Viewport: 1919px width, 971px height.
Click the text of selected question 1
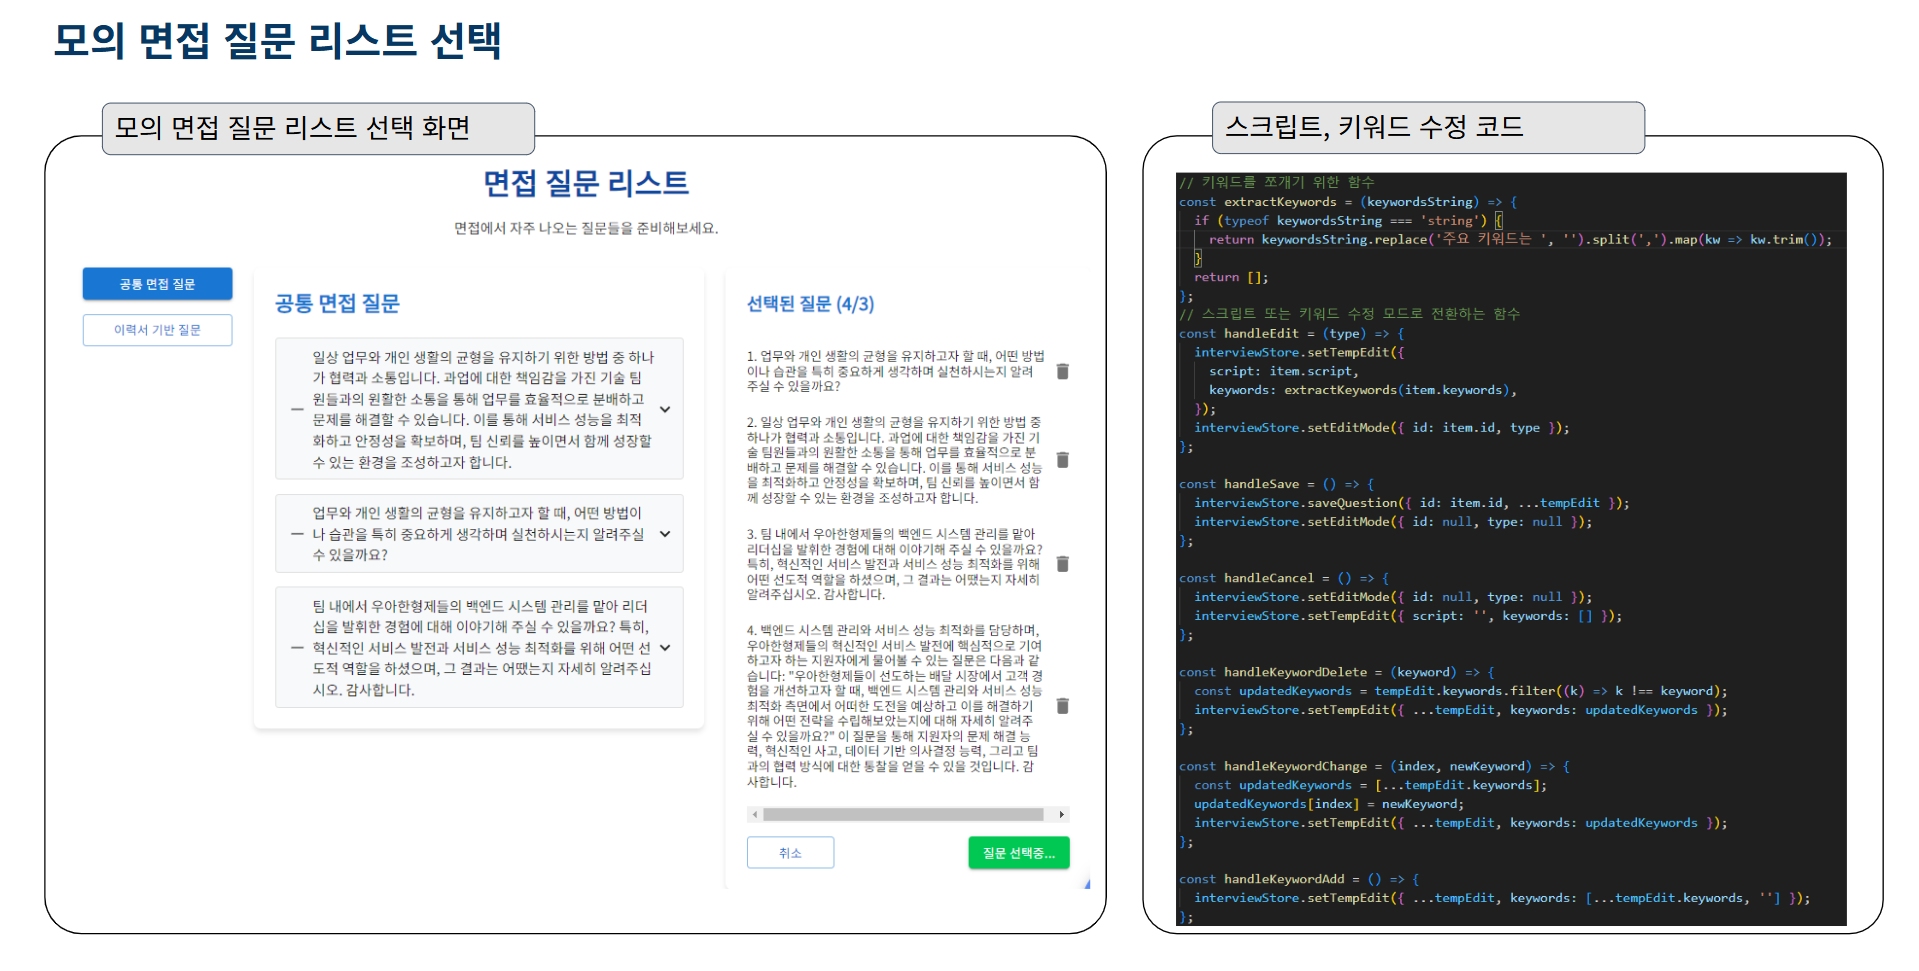(x=895, y=371)
